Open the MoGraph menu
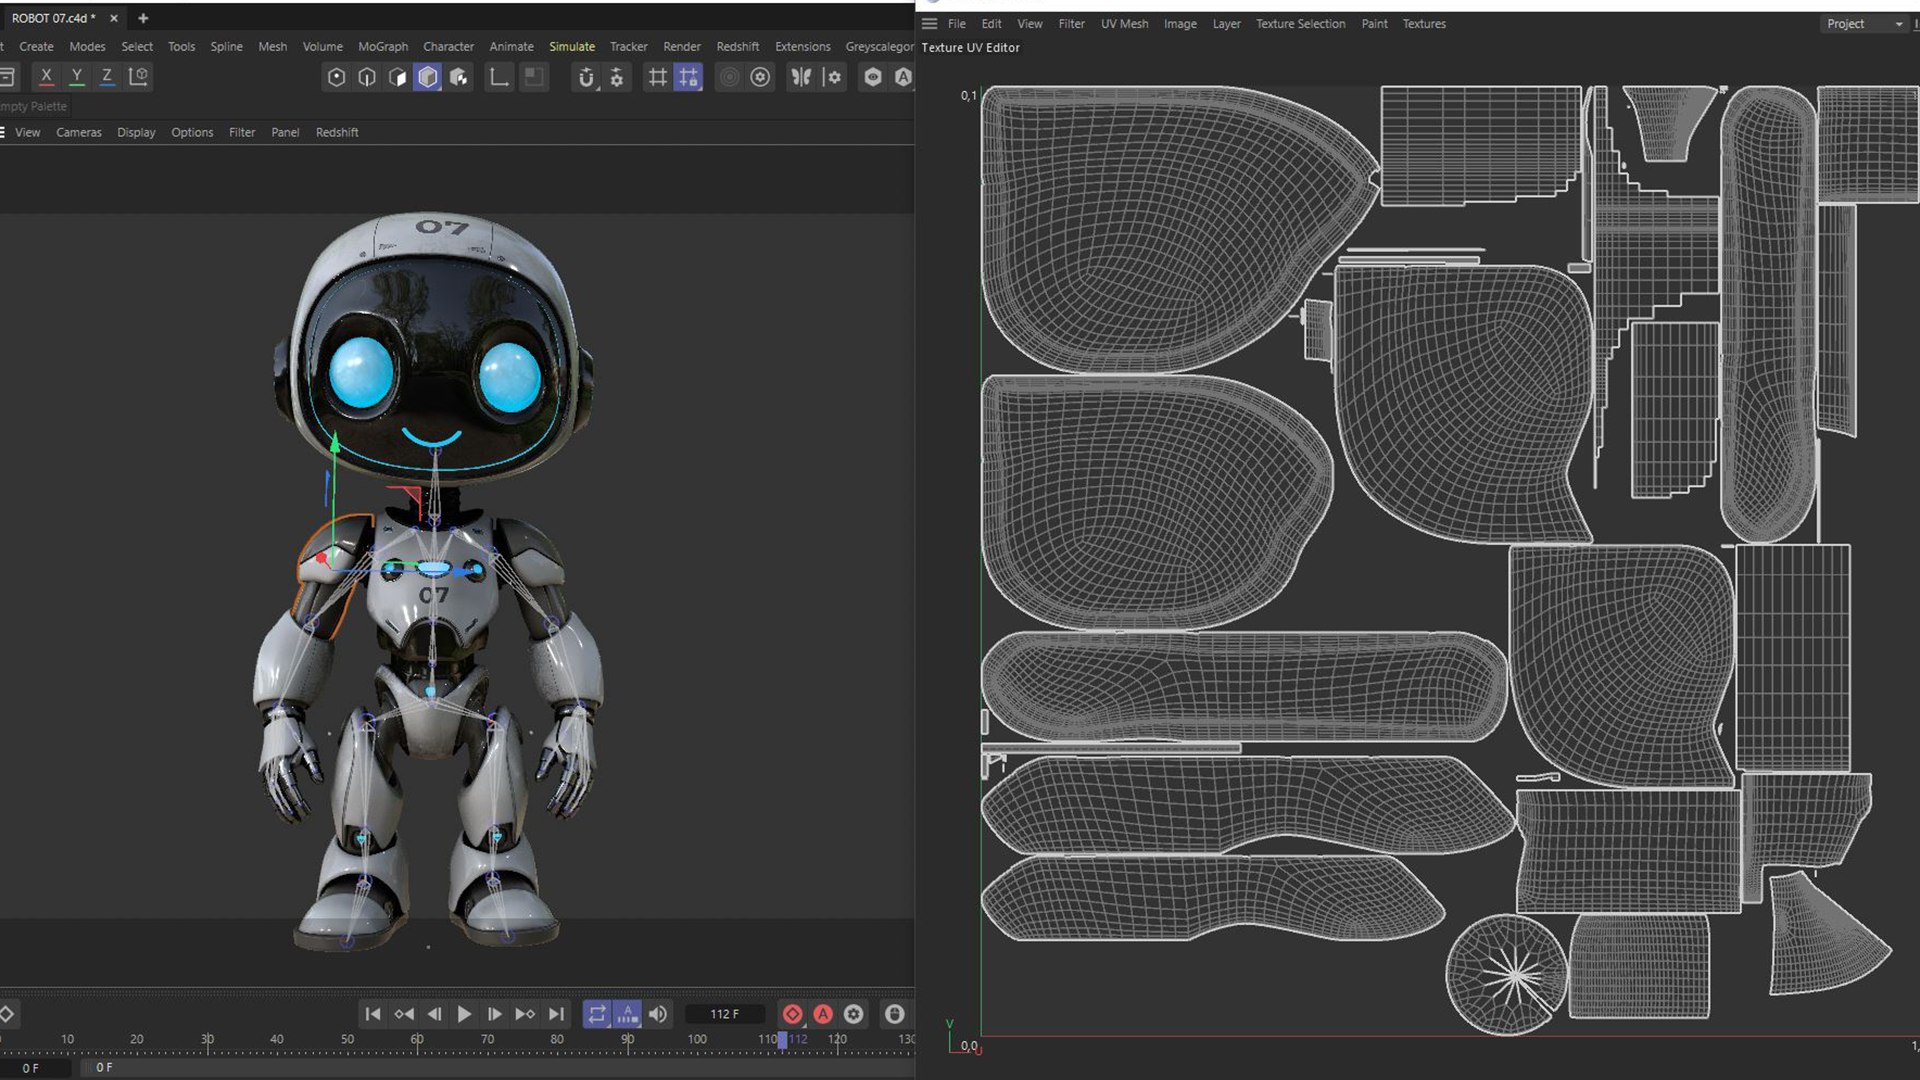This screenshot has width=1920, height=1080. click(x=383, y=46)
